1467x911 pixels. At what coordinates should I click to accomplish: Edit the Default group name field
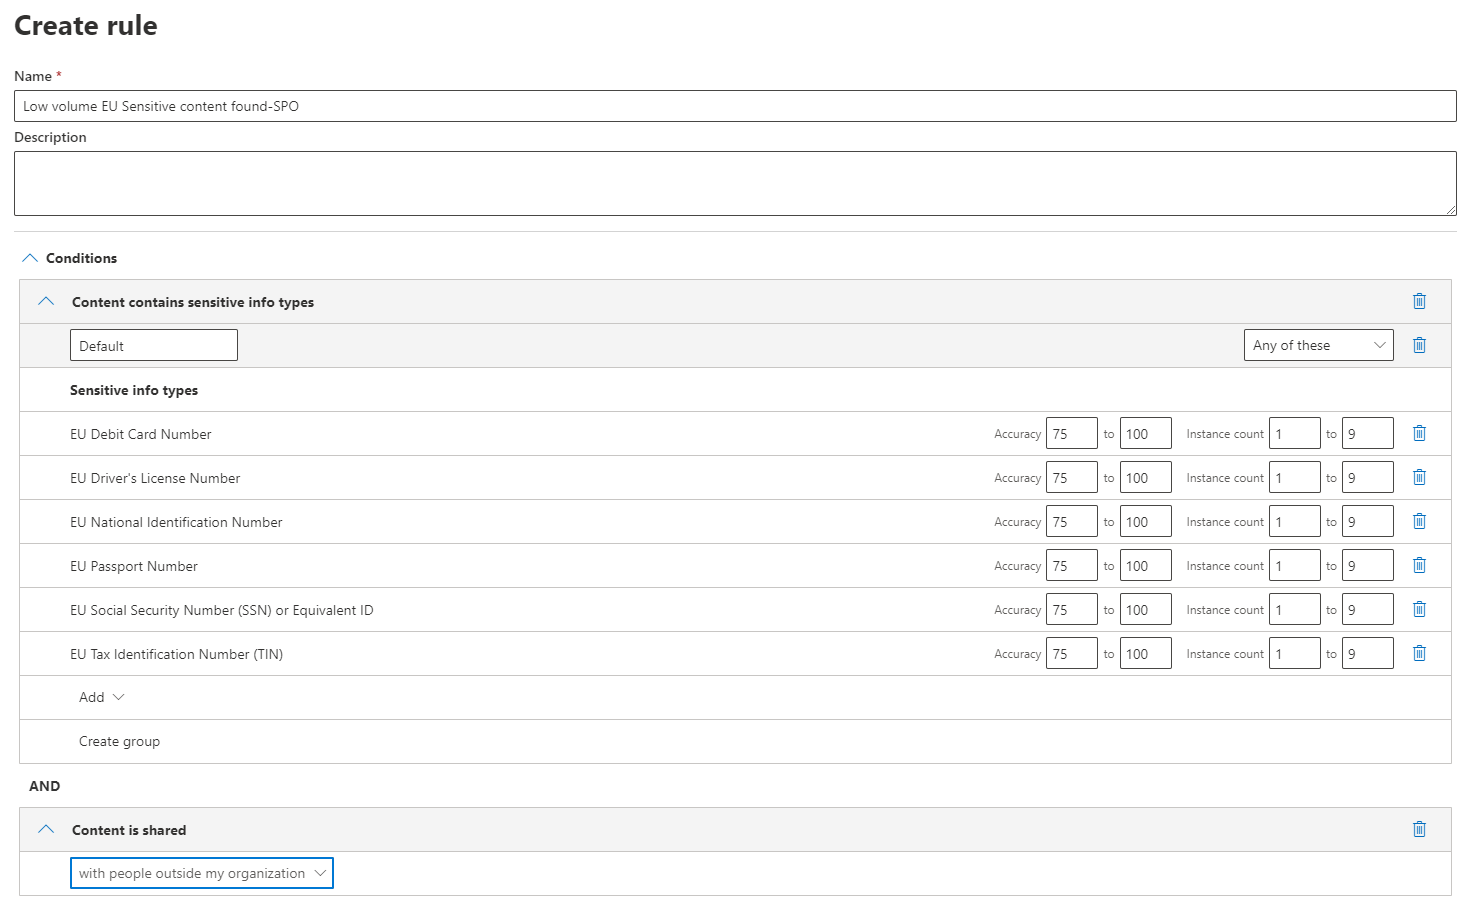pos(153,346)
